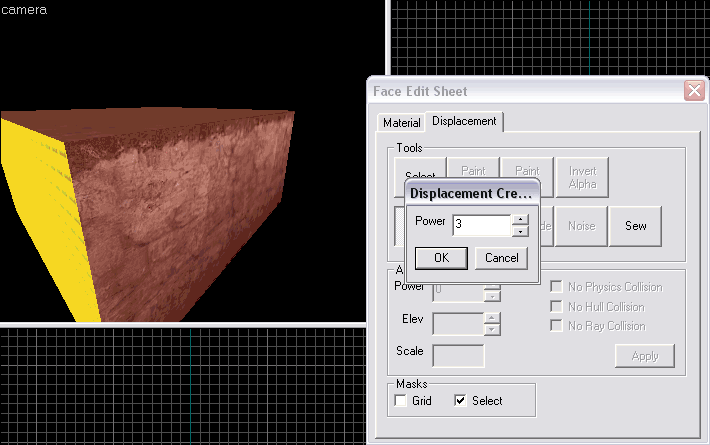Activate the Sew displacement tool

click(635, 226)
